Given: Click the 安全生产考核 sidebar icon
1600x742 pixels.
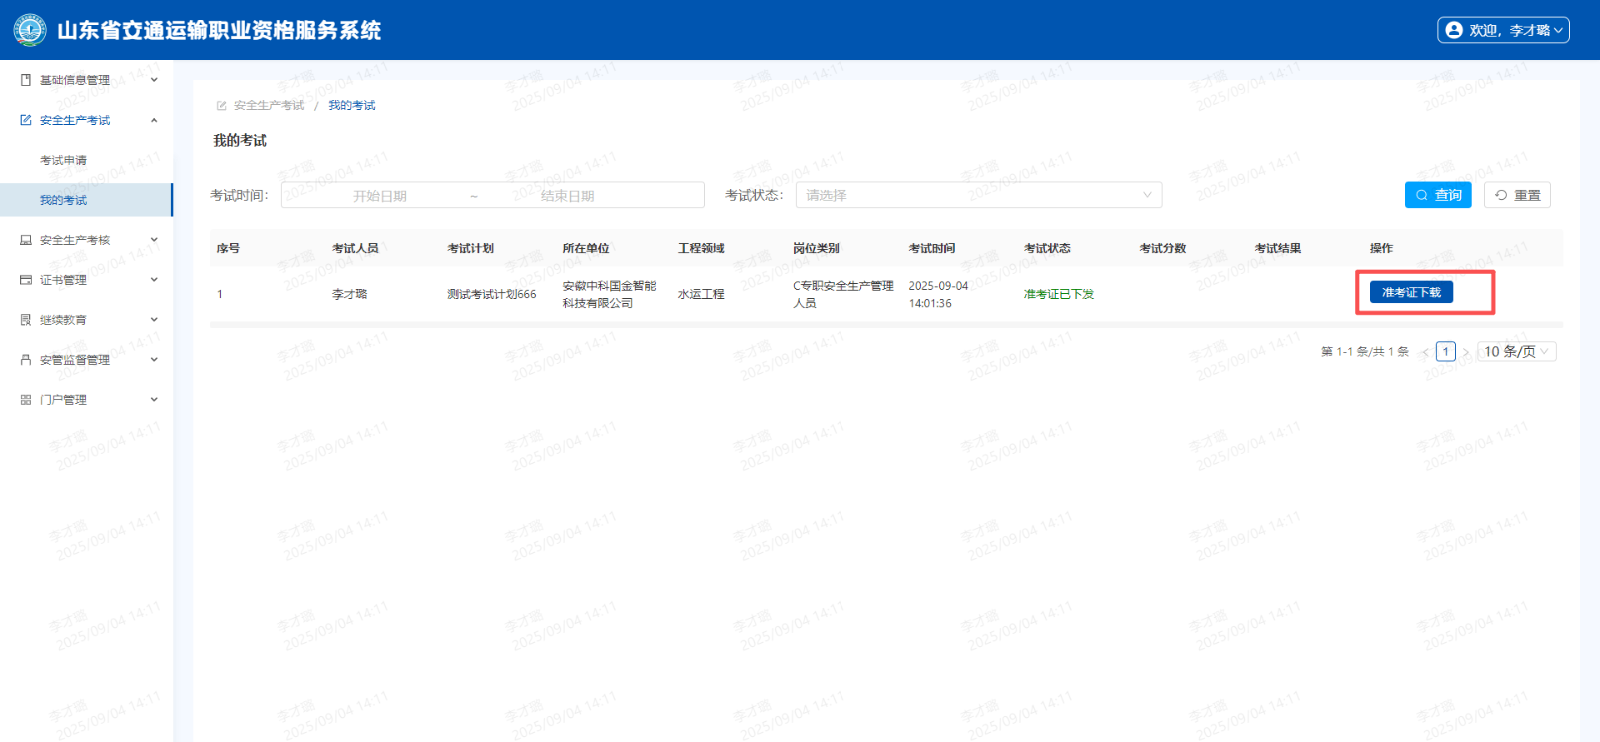Looking at the screenshot, I should pos(26,240).
